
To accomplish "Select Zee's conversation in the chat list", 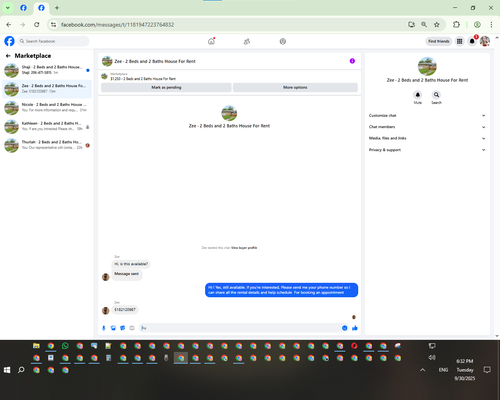I will [47, 89].
